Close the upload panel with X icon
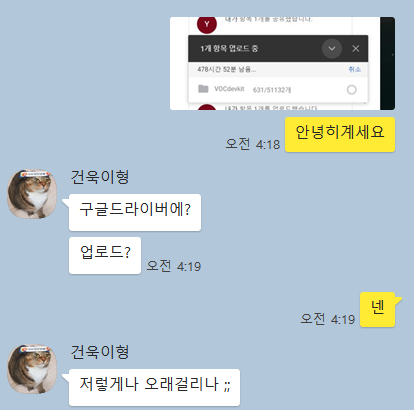Image resolution: width=414 pixels, height=410 pixels. 356,49
